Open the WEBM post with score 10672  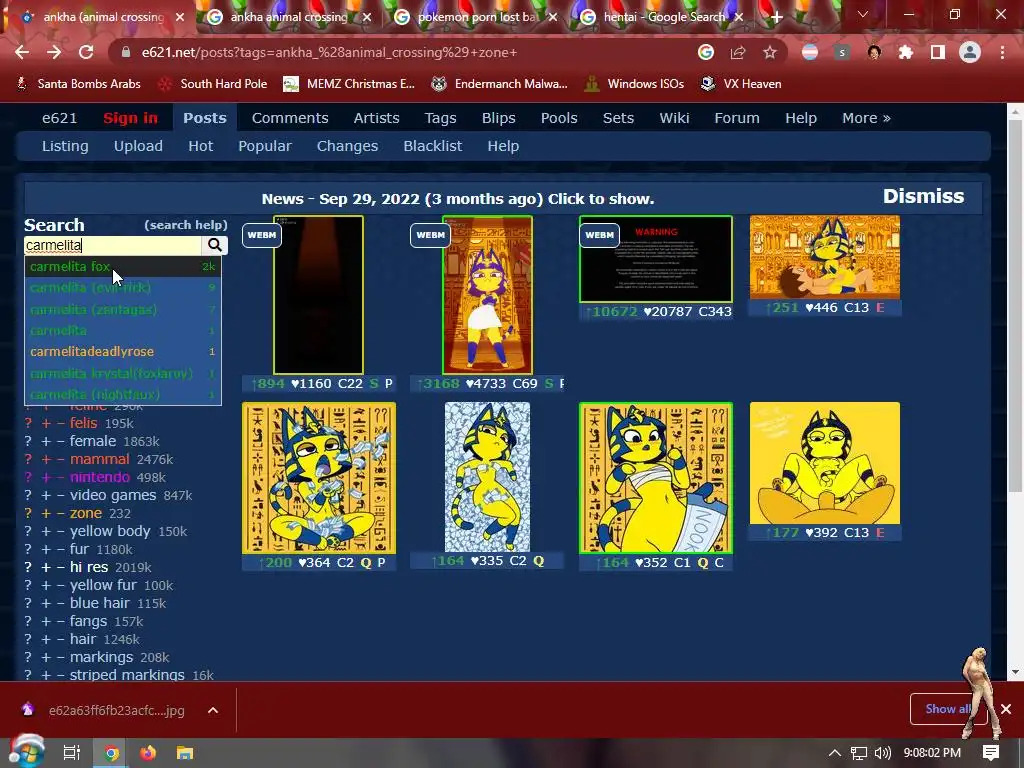(x=656, y=259)
